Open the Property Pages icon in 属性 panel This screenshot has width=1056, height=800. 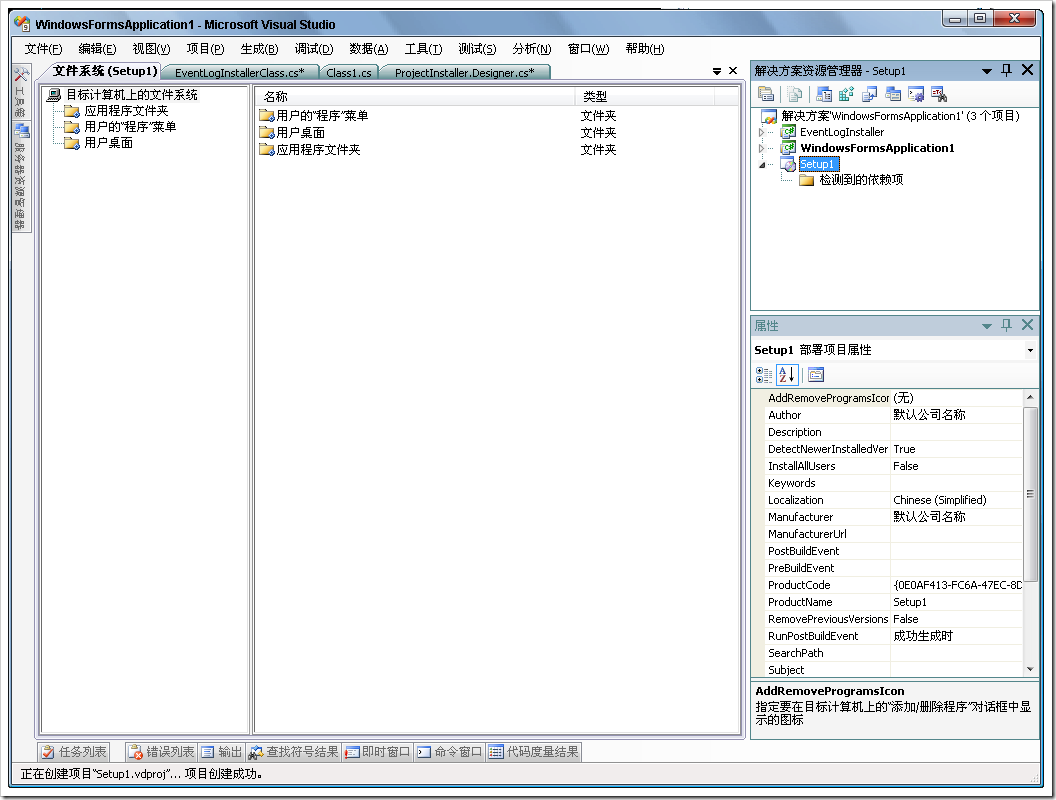pos(816,374)
